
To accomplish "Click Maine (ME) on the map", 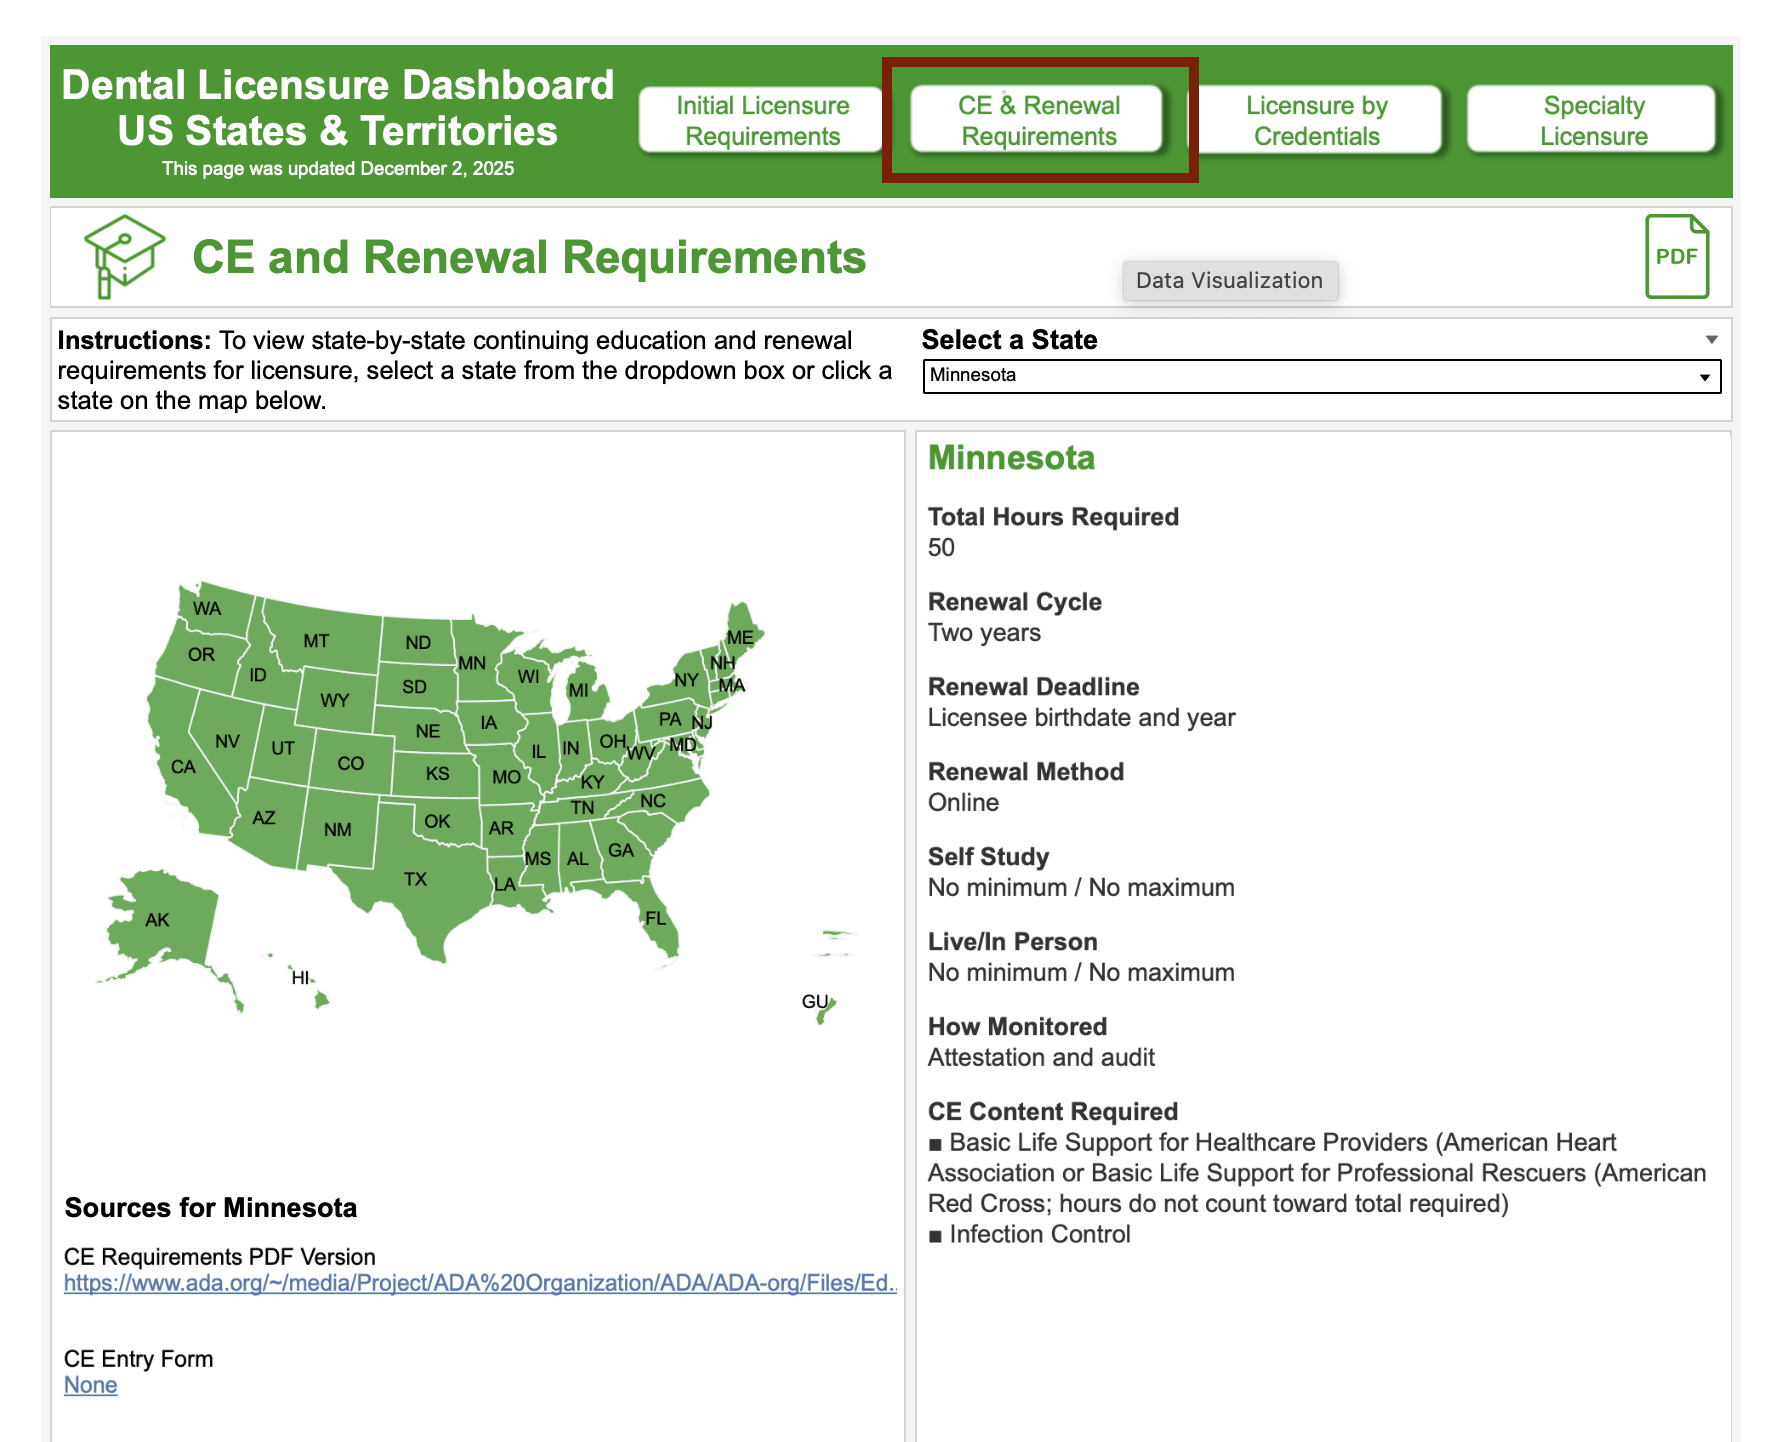I will (741, 637).
